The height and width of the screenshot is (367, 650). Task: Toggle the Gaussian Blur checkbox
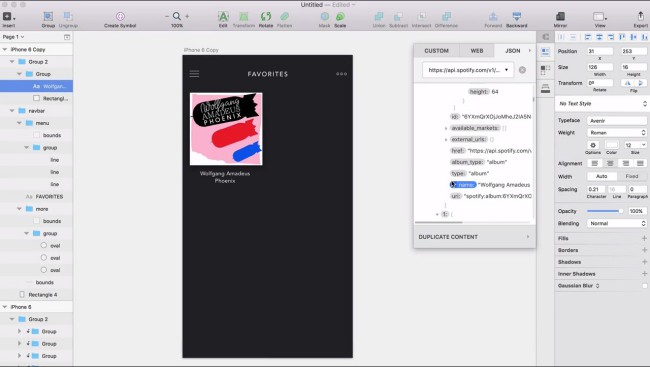coord(645,286)
